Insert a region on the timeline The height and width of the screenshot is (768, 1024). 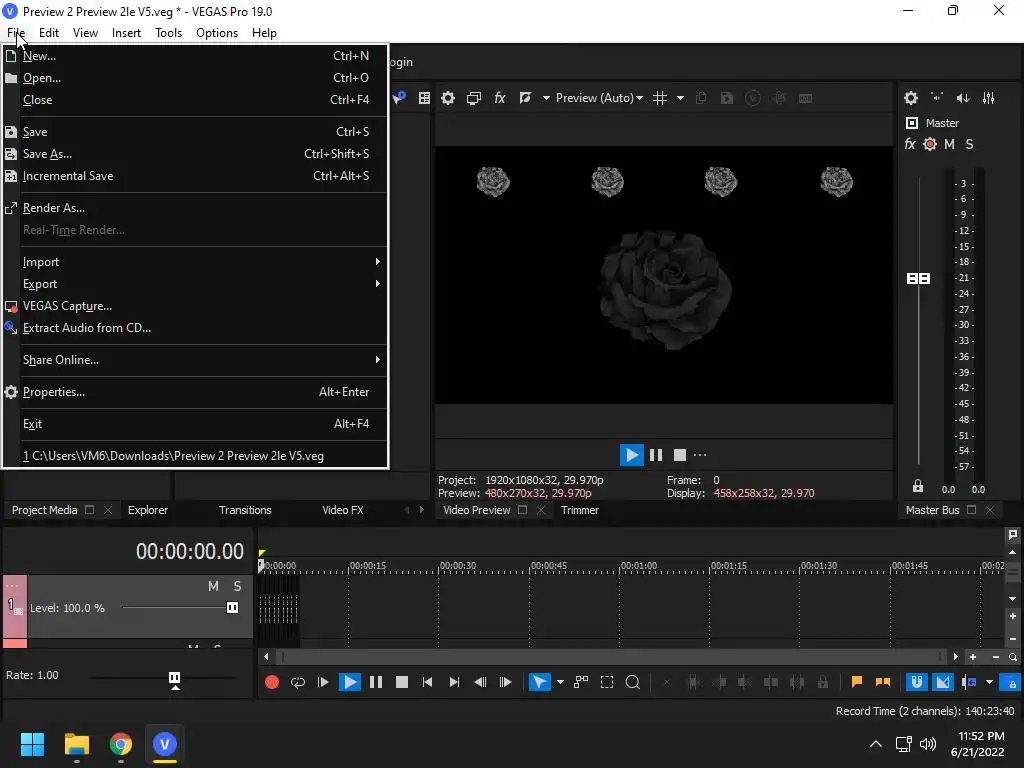pyautogui.click(x=883, y=682)
